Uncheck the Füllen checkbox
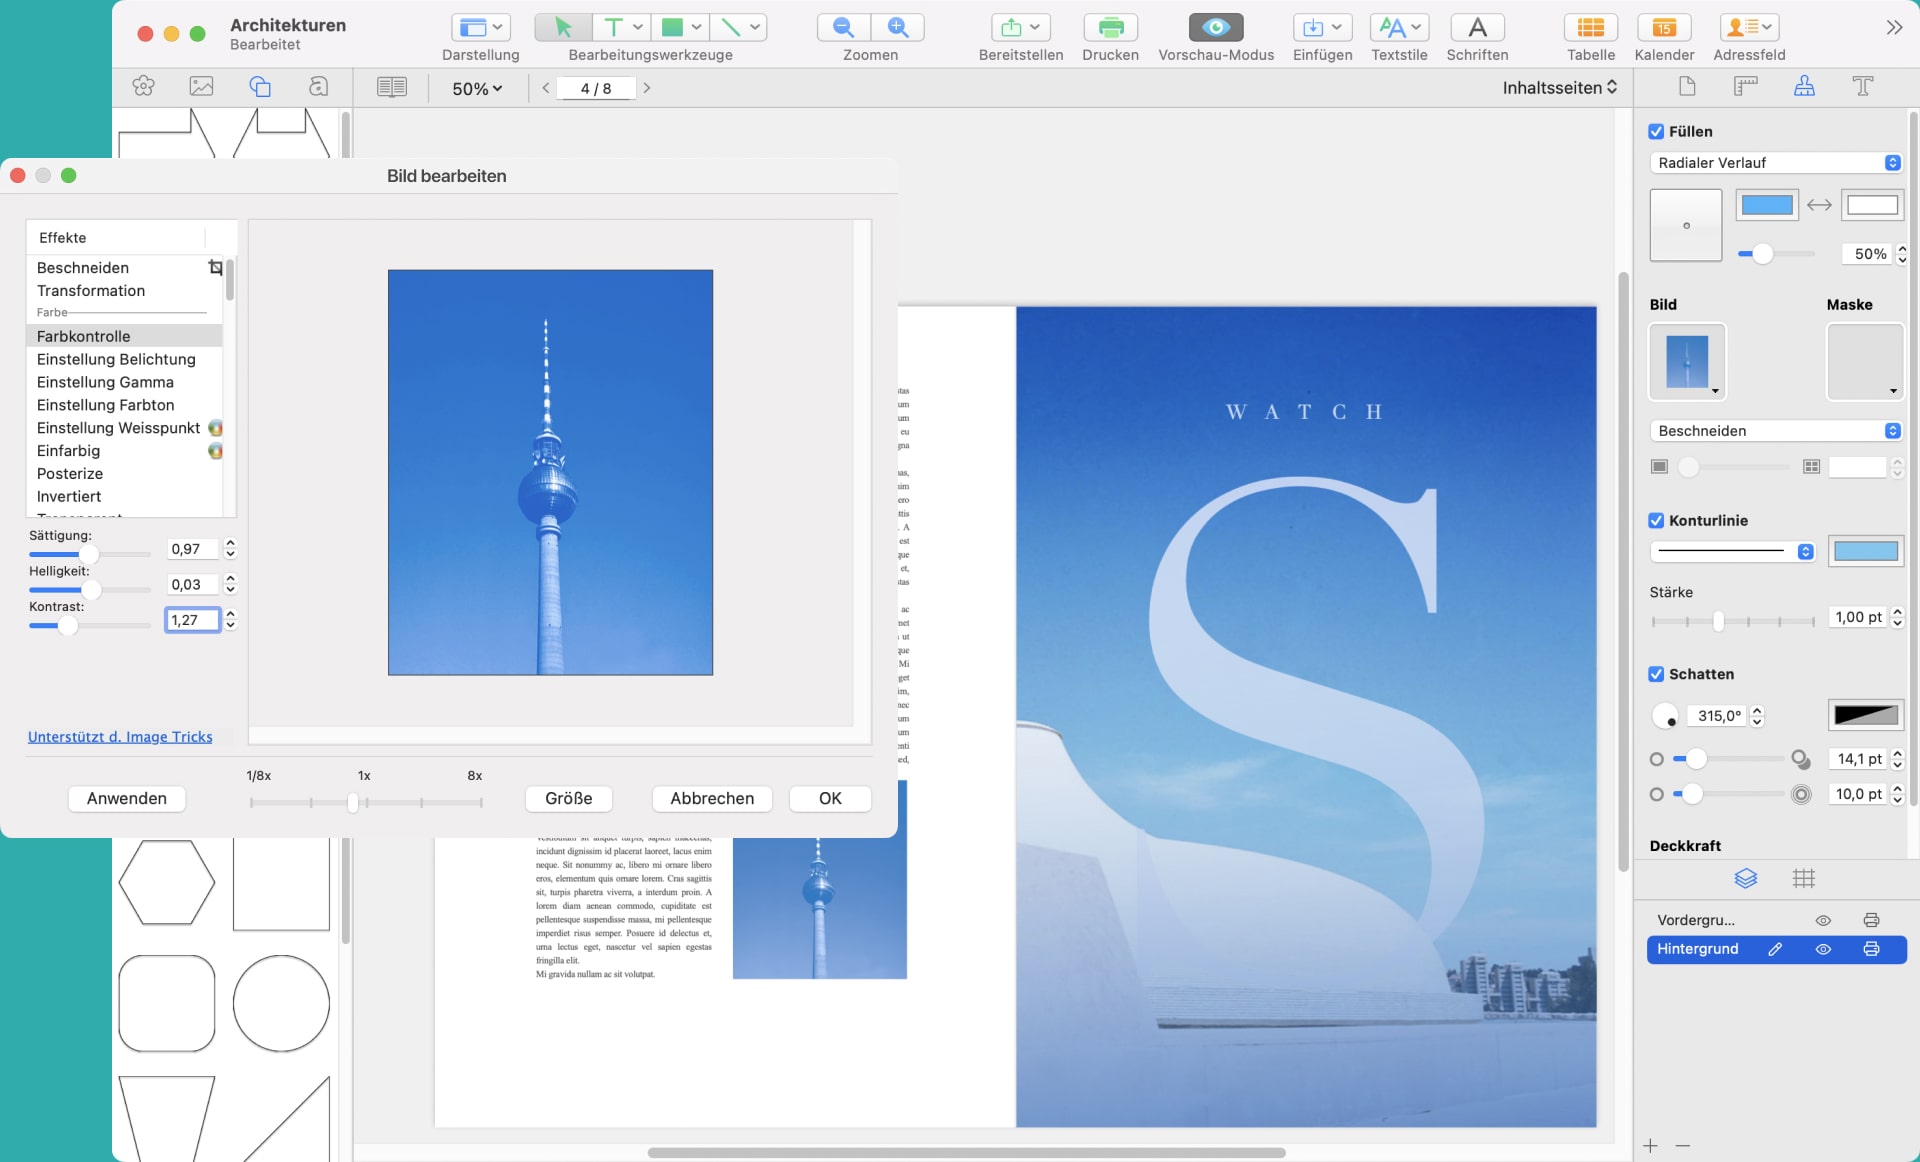The height and width of the screenshot is (1162, 1920). [x=1656, y=131]
